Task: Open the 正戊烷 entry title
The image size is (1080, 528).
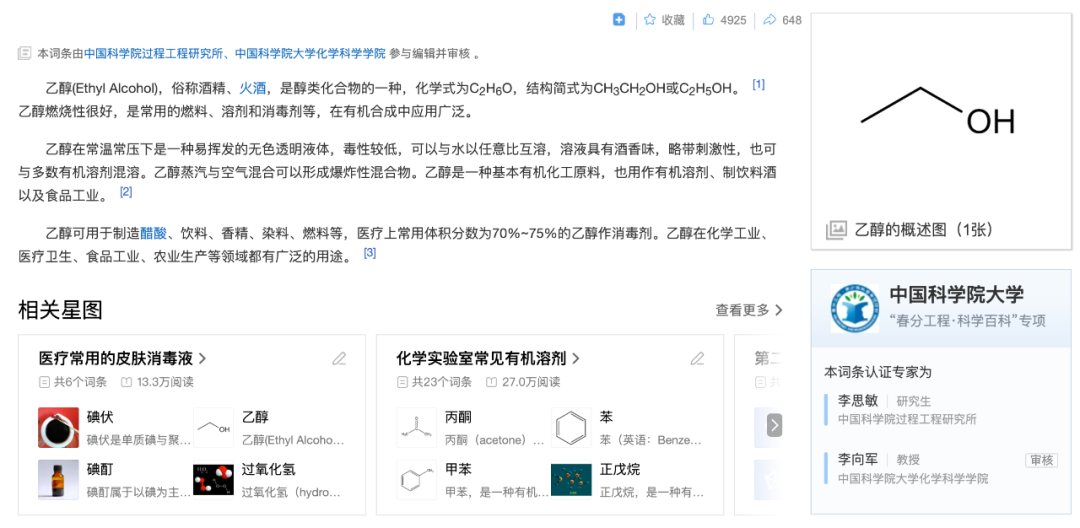Action: (x=619, y=469)
